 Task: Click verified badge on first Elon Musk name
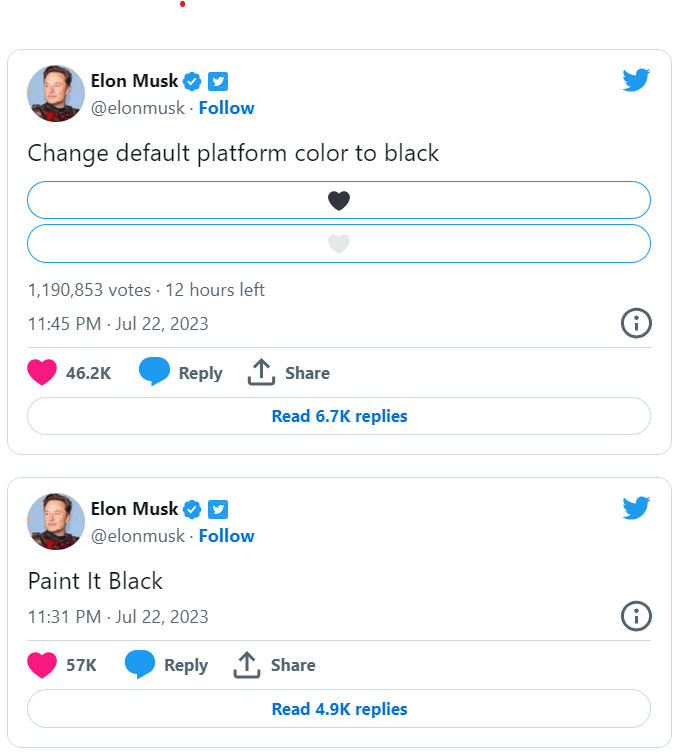pos(192,81)
